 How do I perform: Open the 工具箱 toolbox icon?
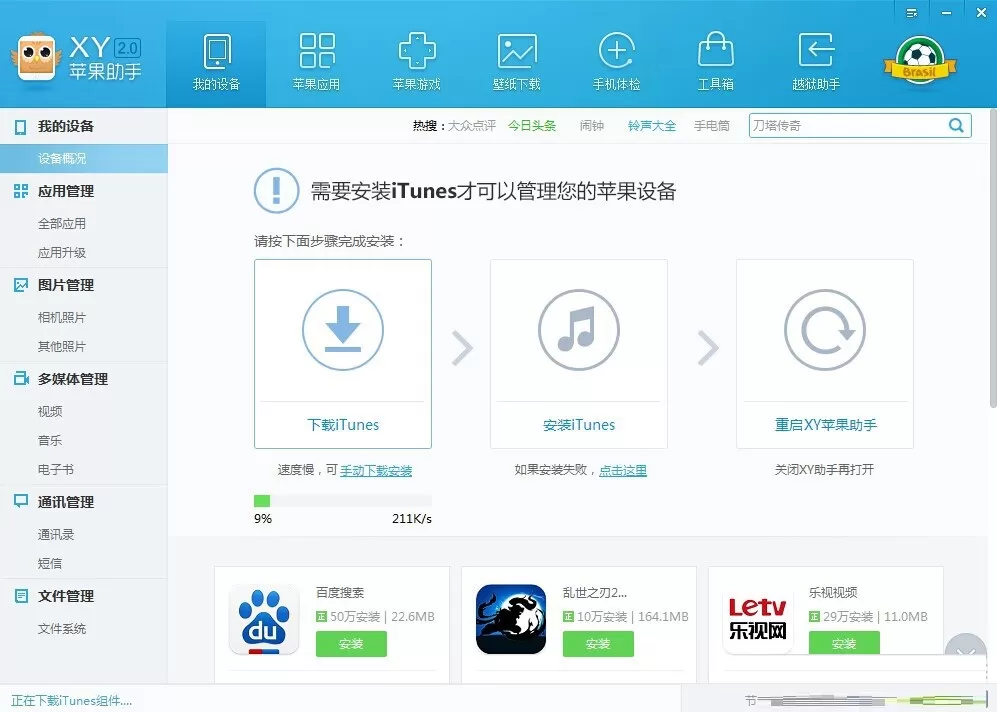716,50
